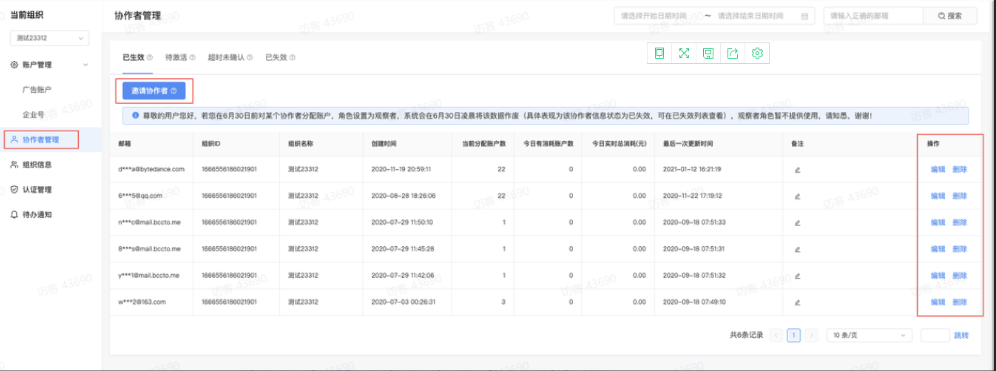Click 编辑 for d***a@bytedance.com row
This screenshot has height=371, width=996.
[x=938, y=170]
